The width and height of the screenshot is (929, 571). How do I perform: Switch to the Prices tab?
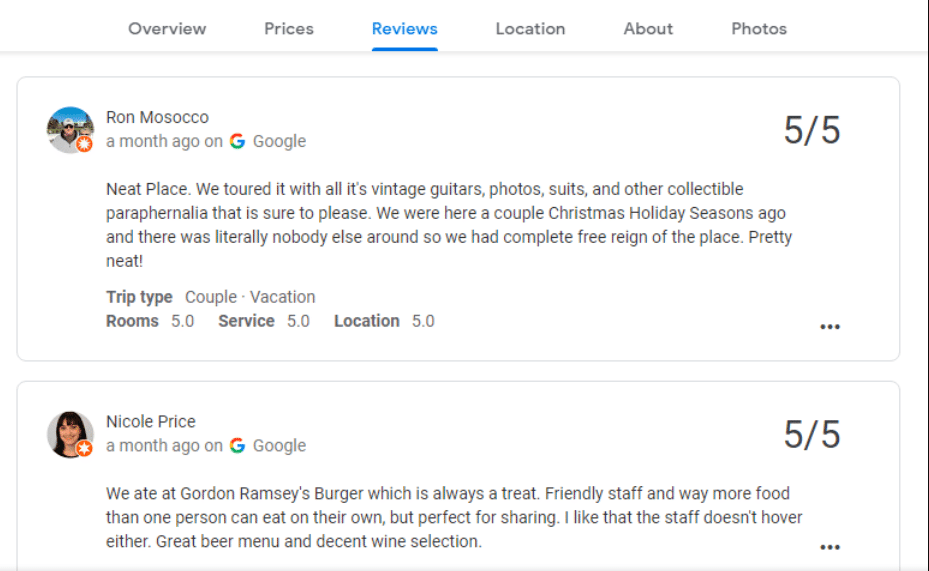(x=289, y=29)
